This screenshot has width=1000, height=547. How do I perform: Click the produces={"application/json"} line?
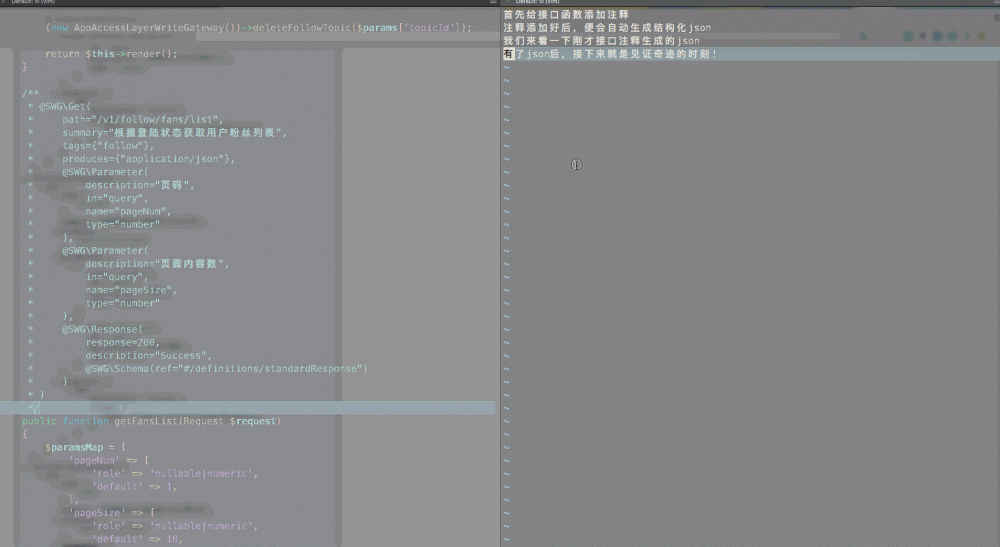(149, 159)
